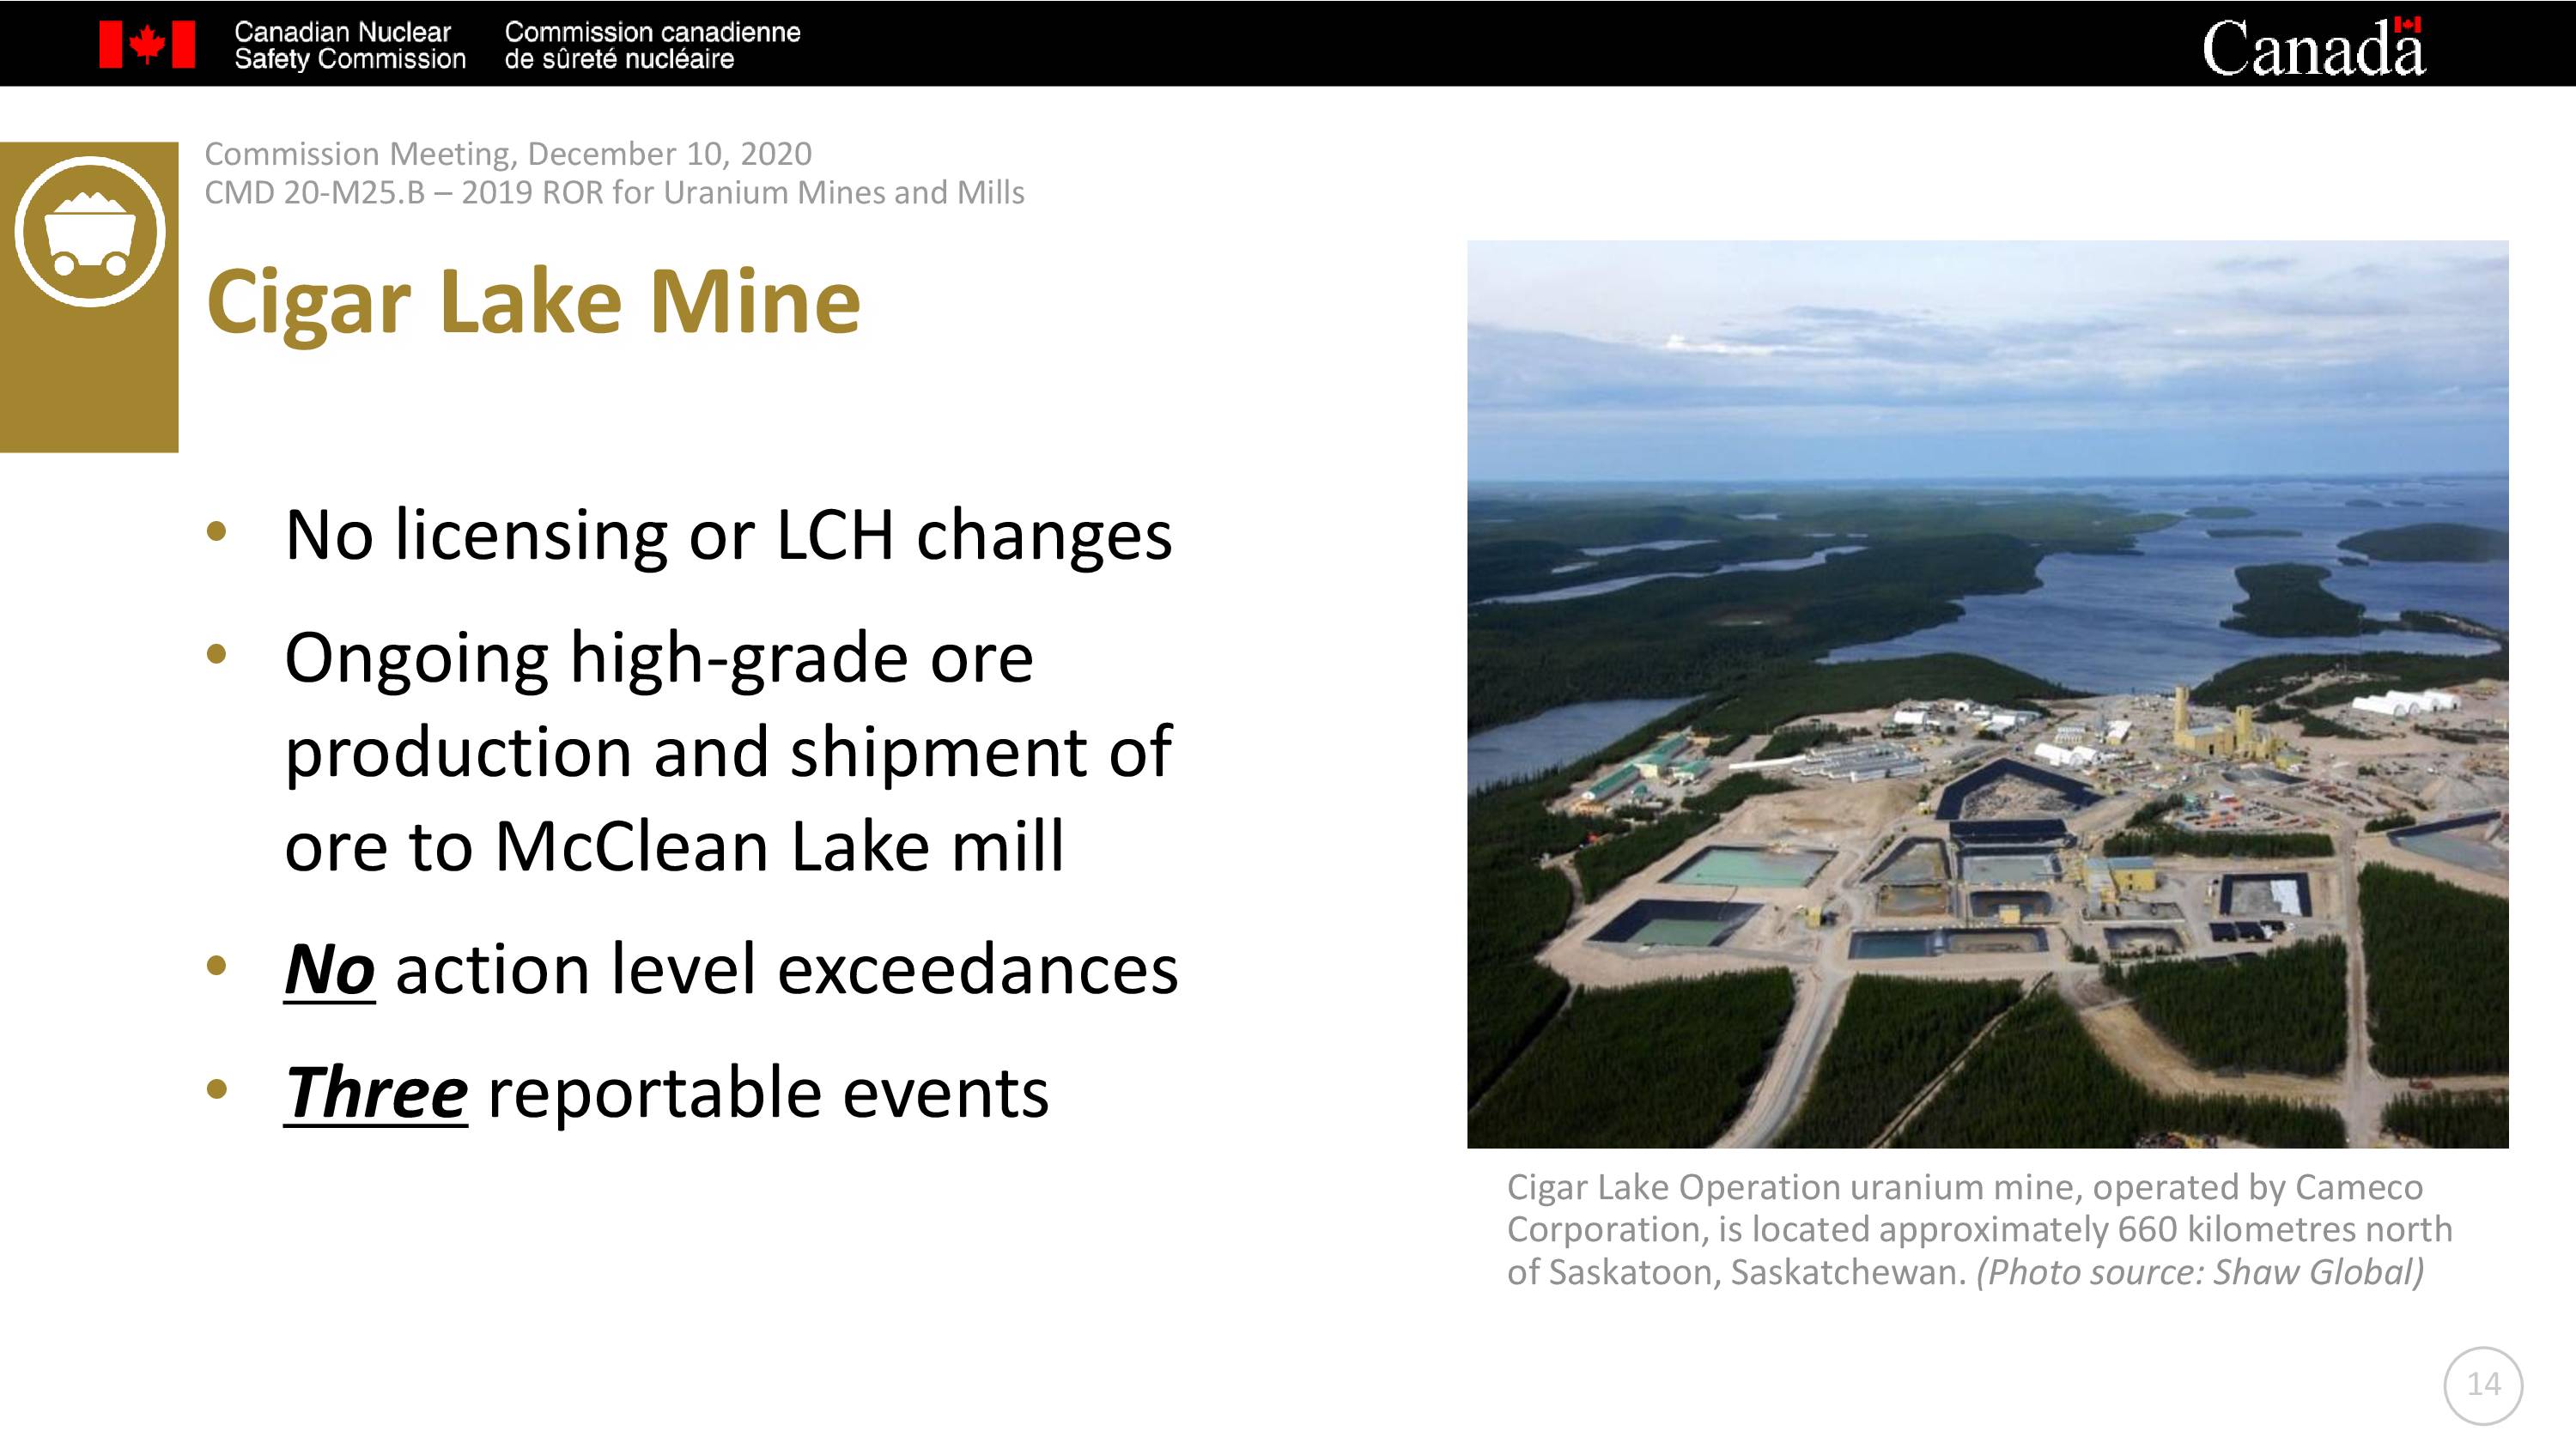
Task: Click 'reportable events' text
Action: (768, 1093)
